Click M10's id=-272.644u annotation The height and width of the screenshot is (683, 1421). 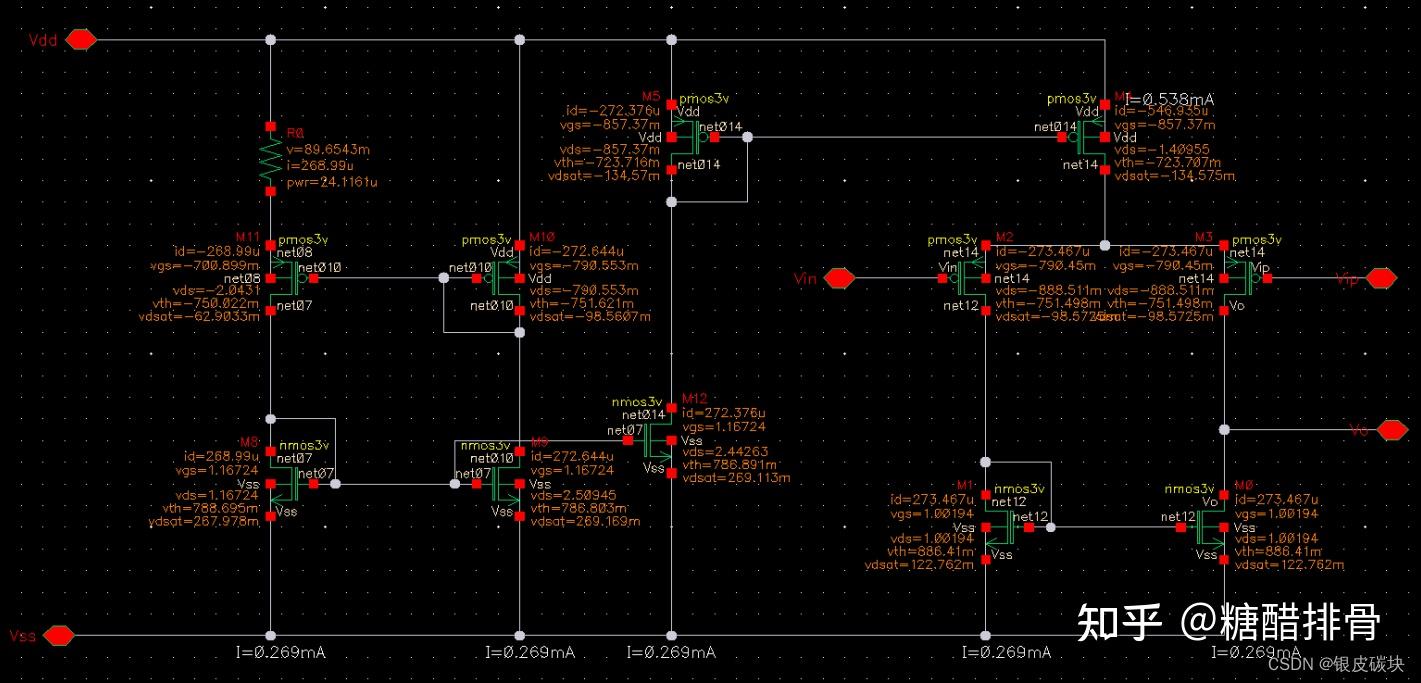[576, 251]
